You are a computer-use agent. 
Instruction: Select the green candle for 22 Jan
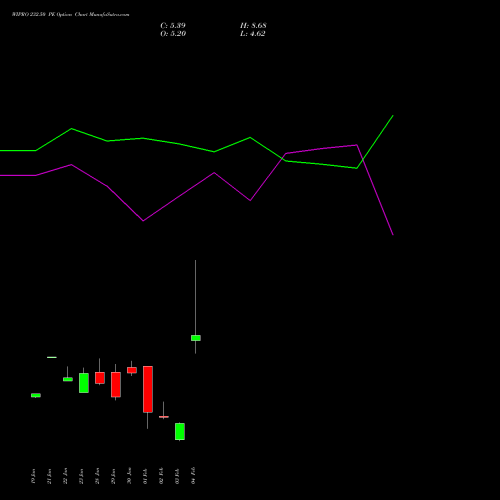pyautogui.click(x=68, y=379)
